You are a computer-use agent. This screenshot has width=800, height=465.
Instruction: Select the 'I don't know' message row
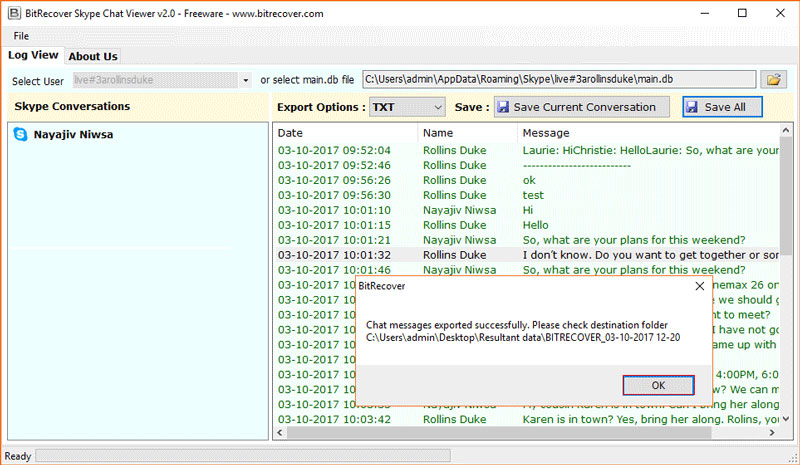click(x=528, y=255)
